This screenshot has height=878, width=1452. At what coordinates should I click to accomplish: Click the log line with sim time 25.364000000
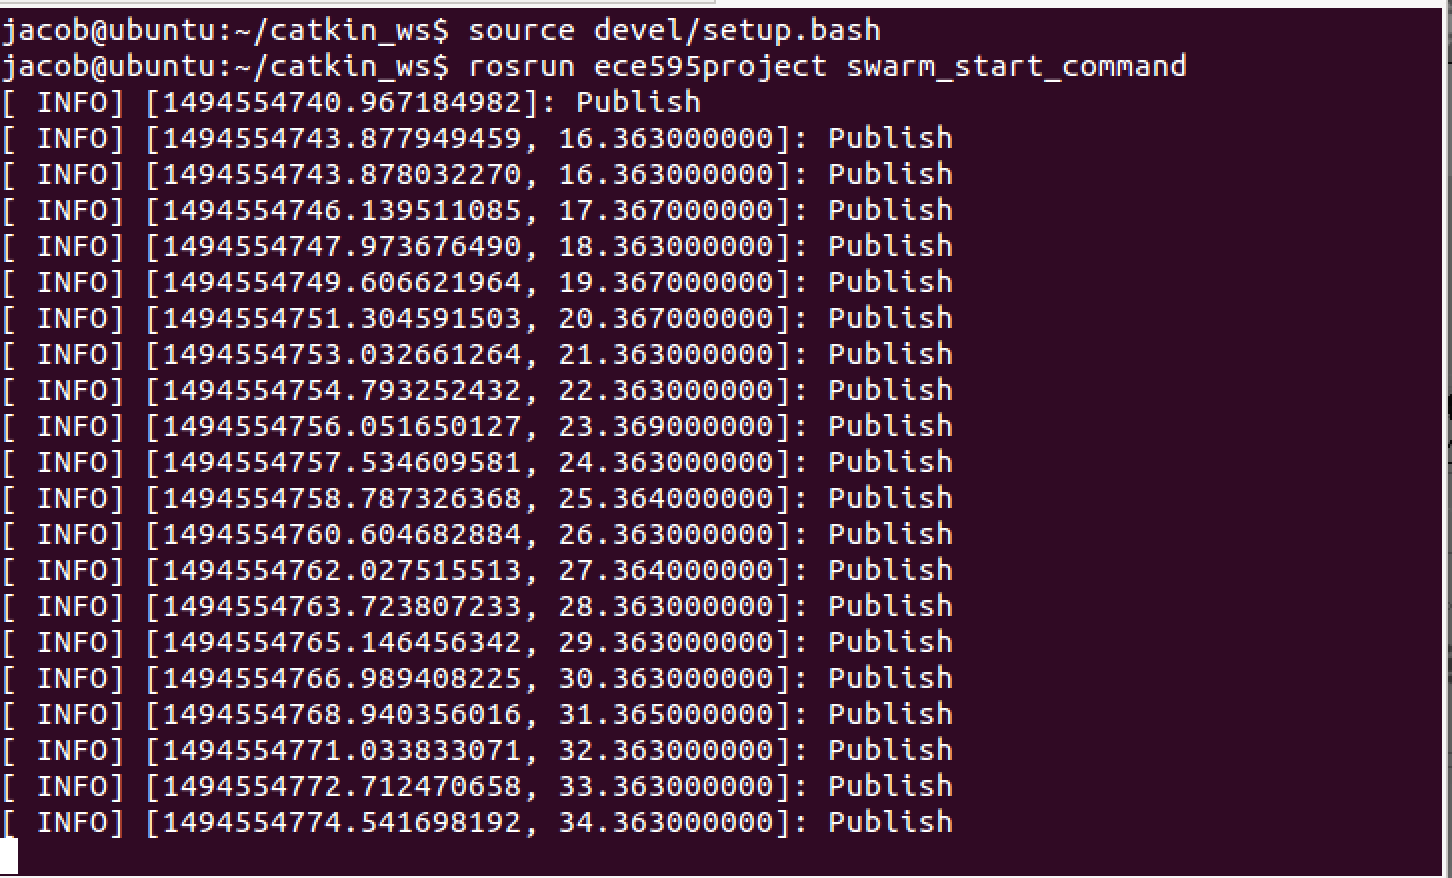477,498
